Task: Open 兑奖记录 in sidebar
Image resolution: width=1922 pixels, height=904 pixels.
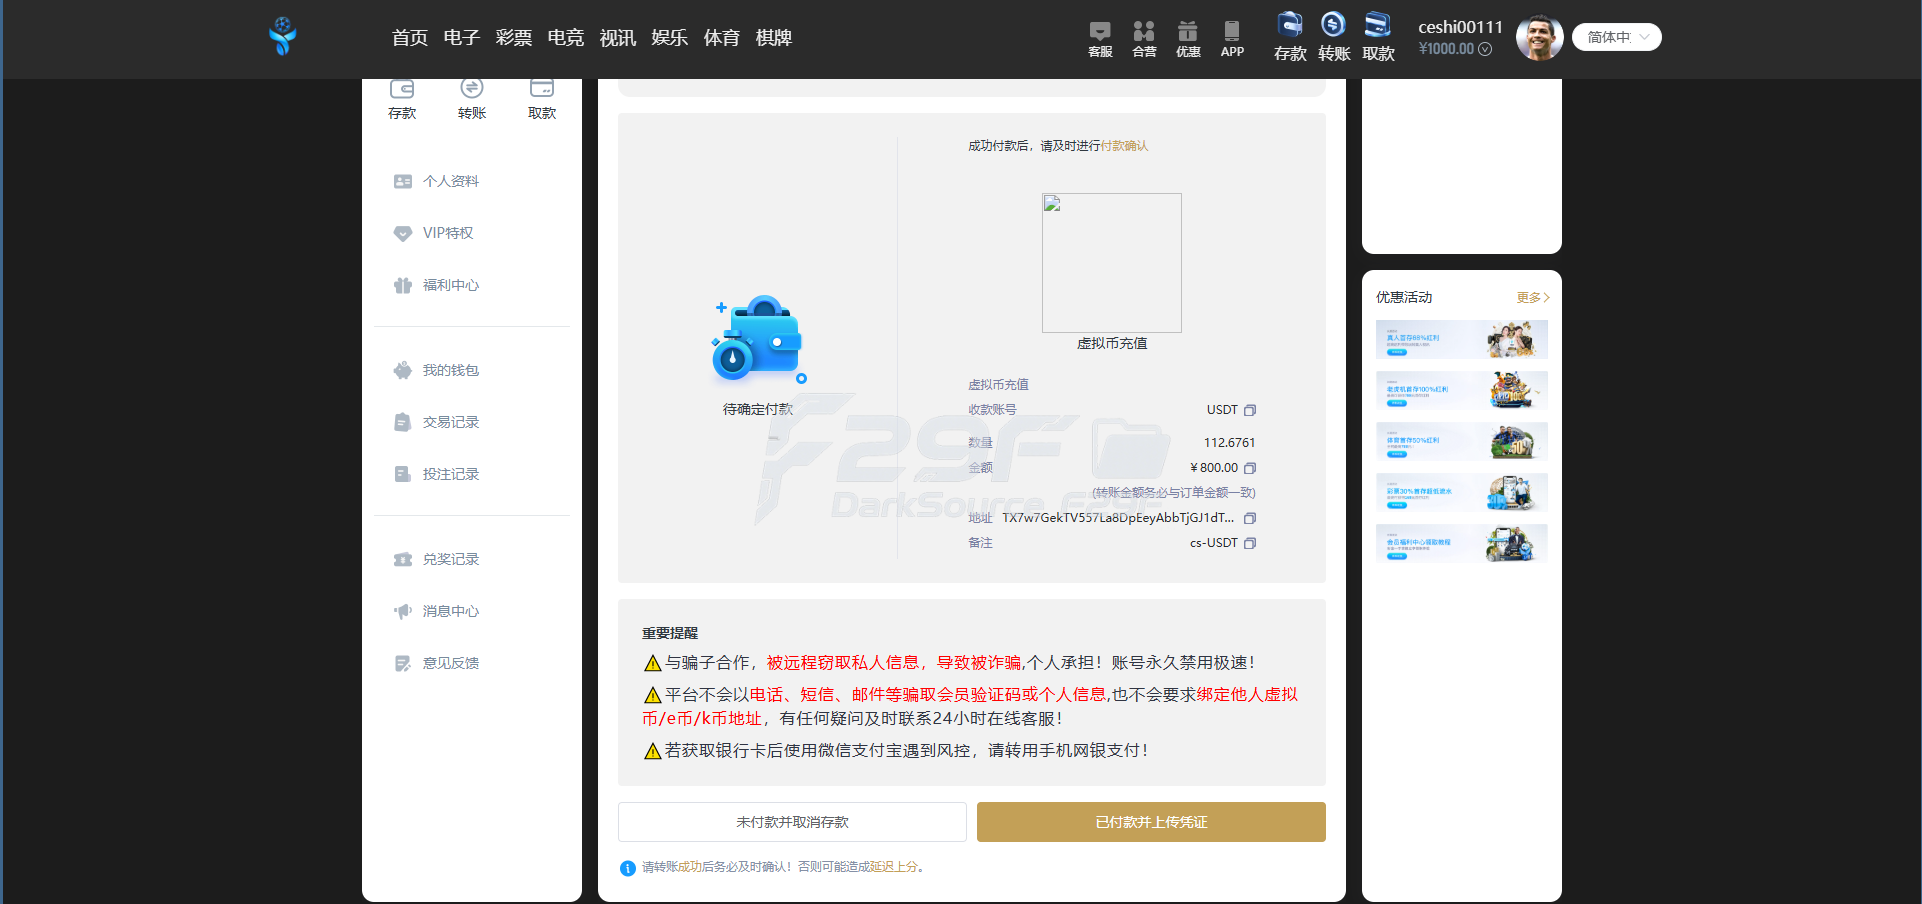Action: [437, 559]
